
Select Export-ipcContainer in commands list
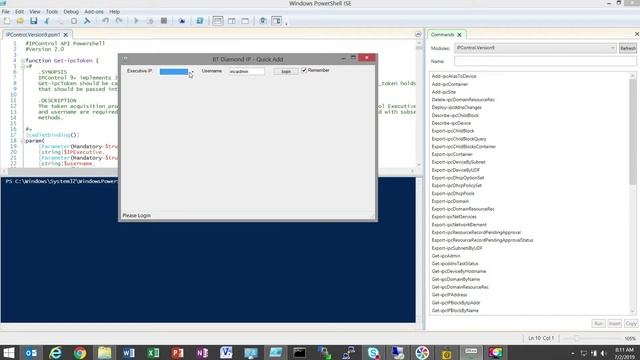coord(452,154)
